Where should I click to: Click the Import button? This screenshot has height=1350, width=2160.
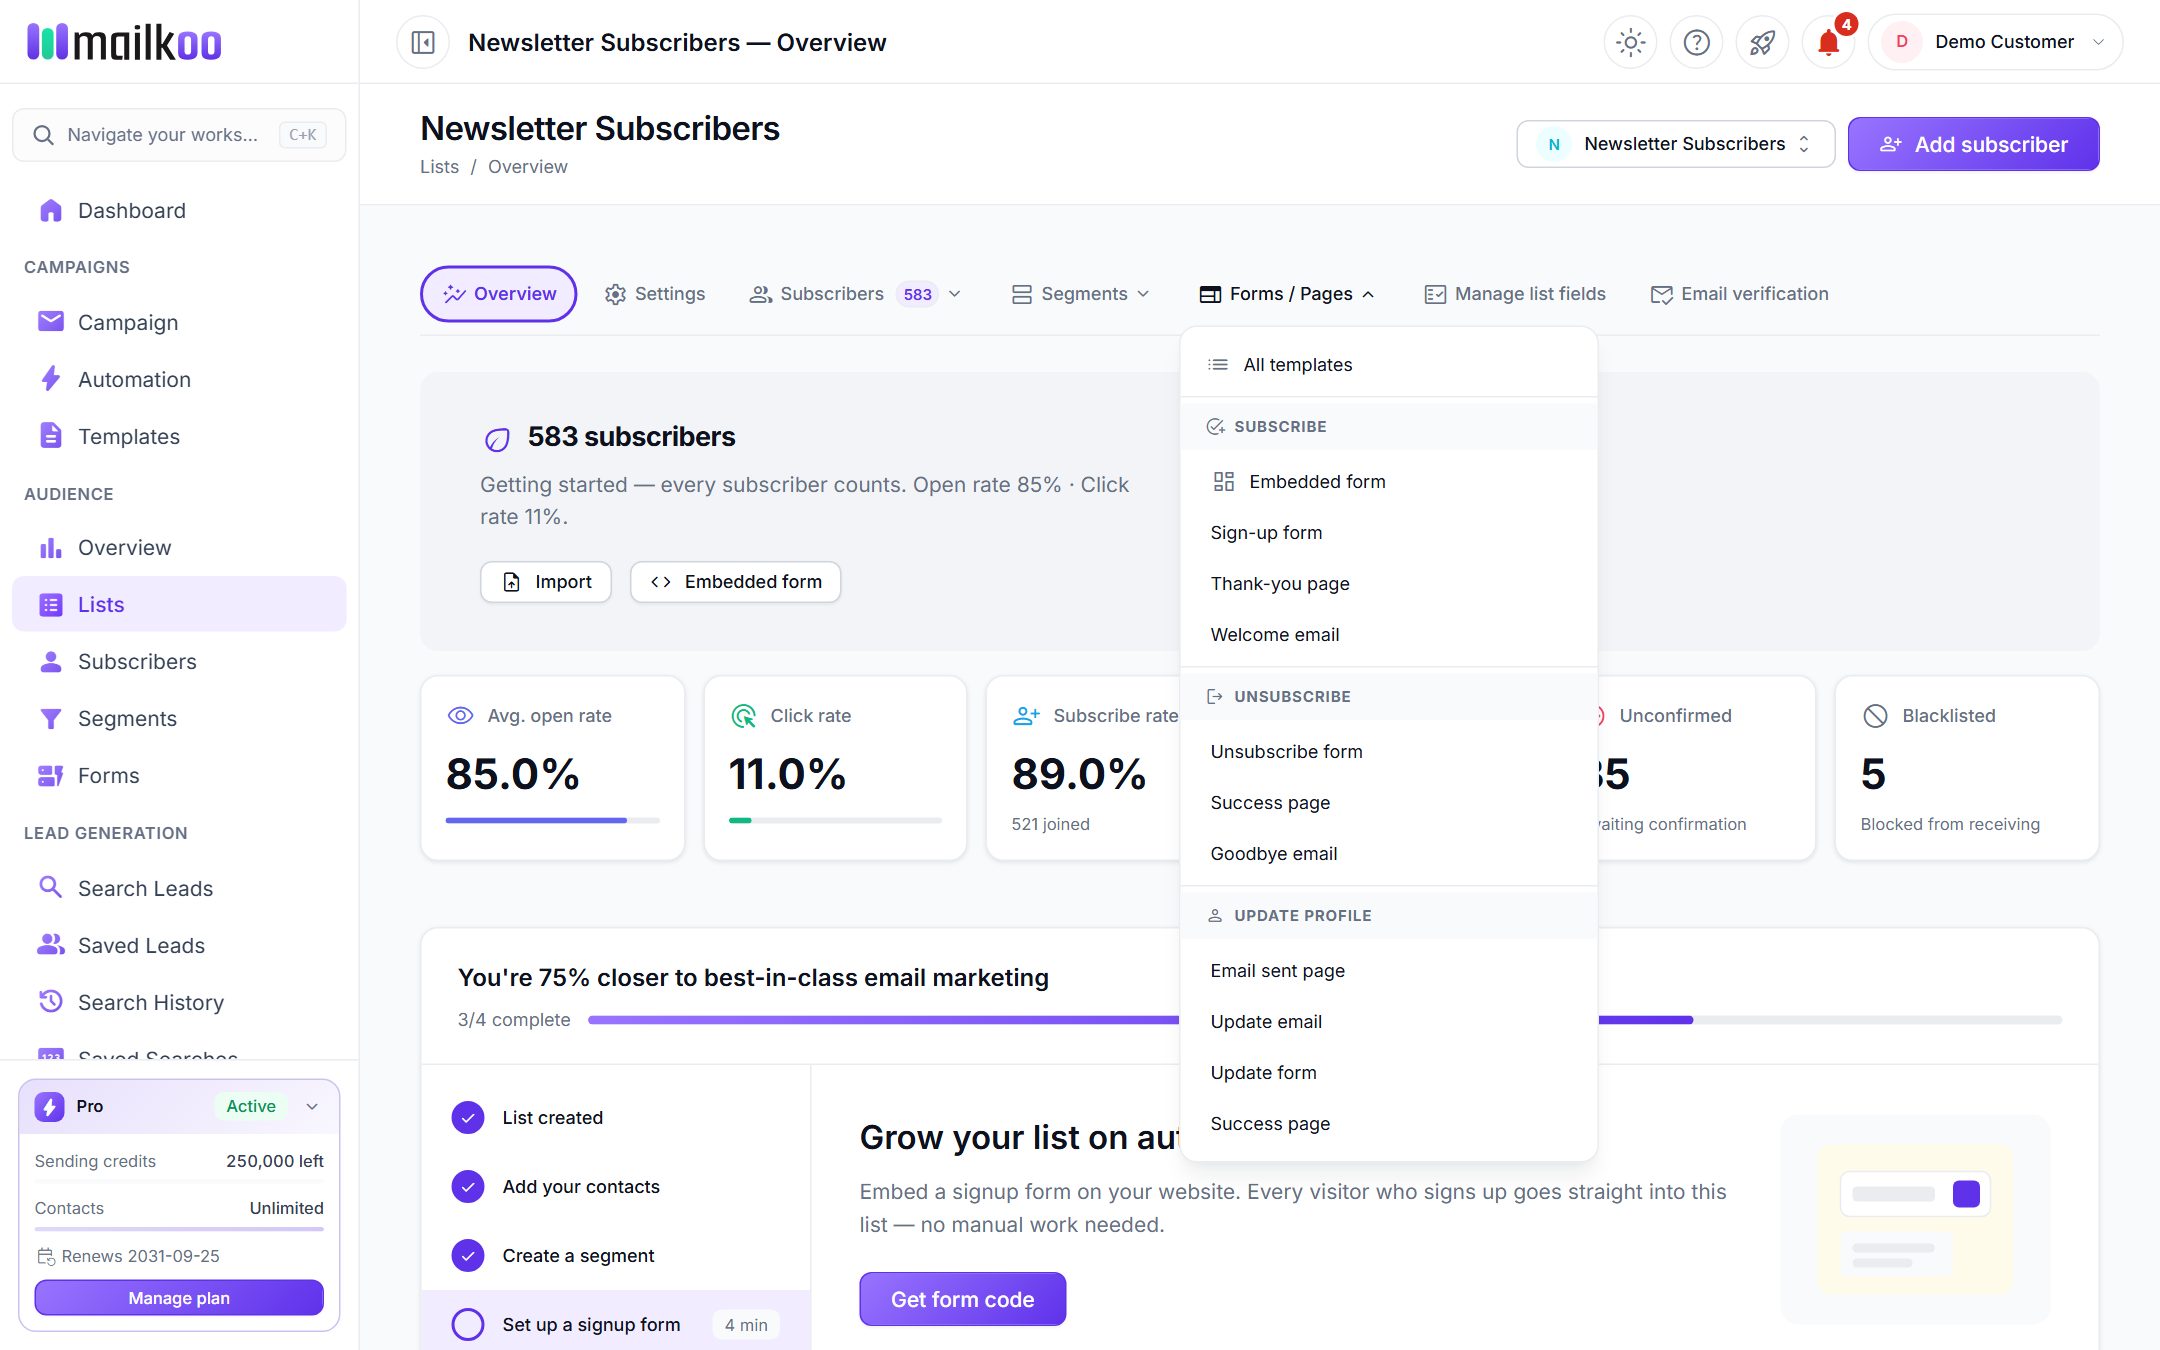(x=546, y=582)
